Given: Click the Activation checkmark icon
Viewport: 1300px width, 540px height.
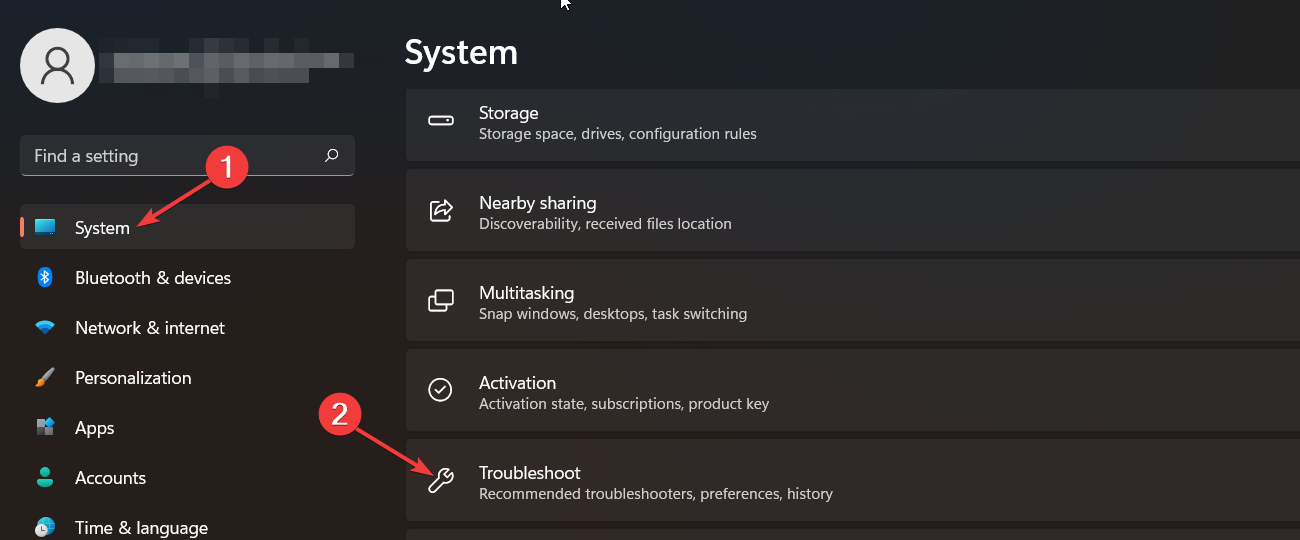Looking at the screenshot, I should [x=441, y=390].
